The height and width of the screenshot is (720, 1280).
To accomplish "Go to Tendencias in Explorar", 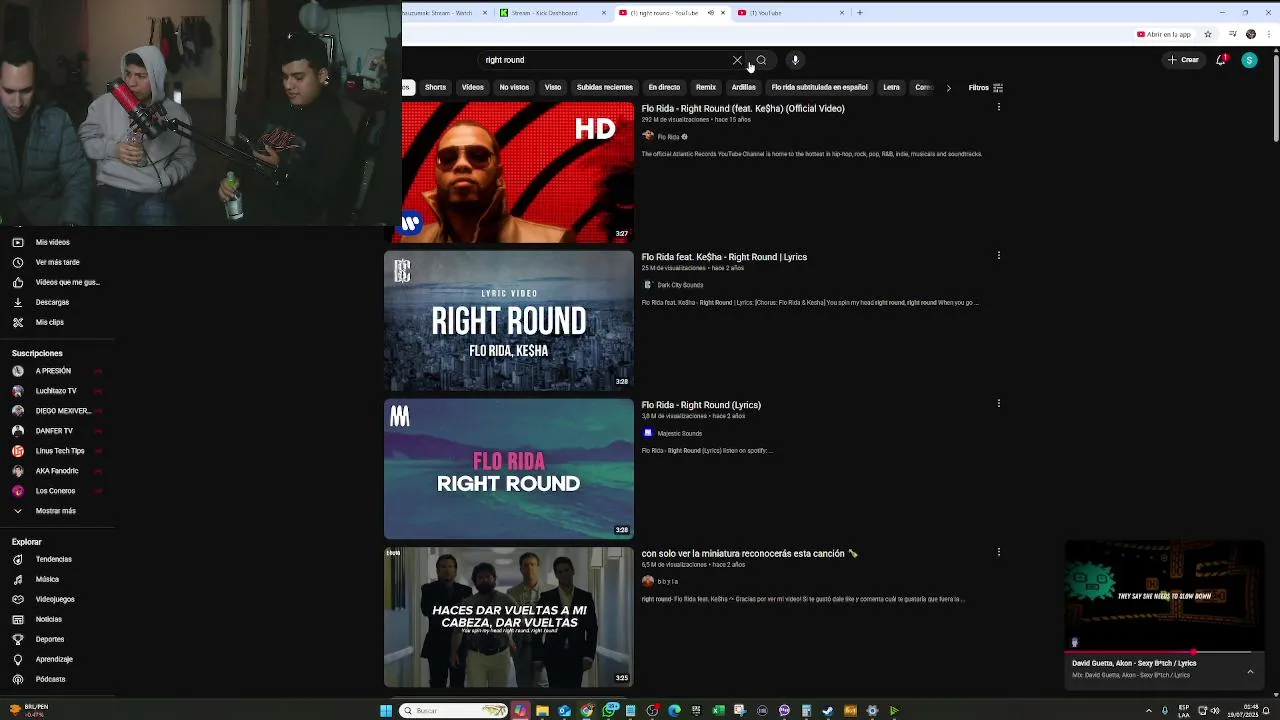I will (56, 559).
